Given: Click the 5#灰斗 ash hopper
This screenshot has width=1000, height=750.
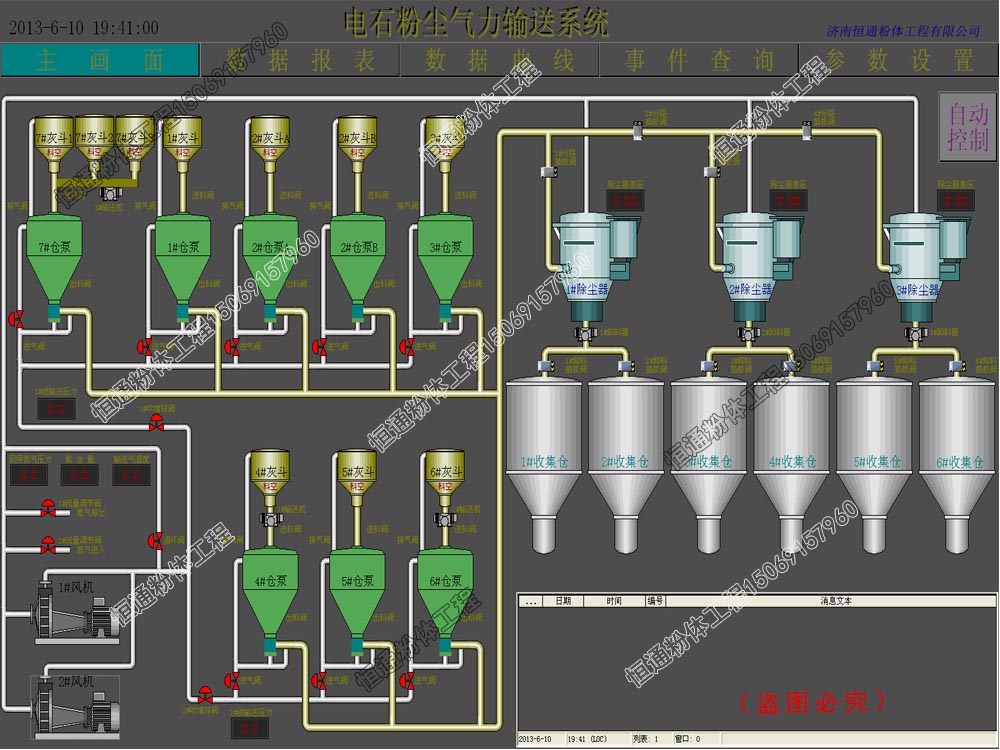Looking at the screenshot, I should [357, 475].
